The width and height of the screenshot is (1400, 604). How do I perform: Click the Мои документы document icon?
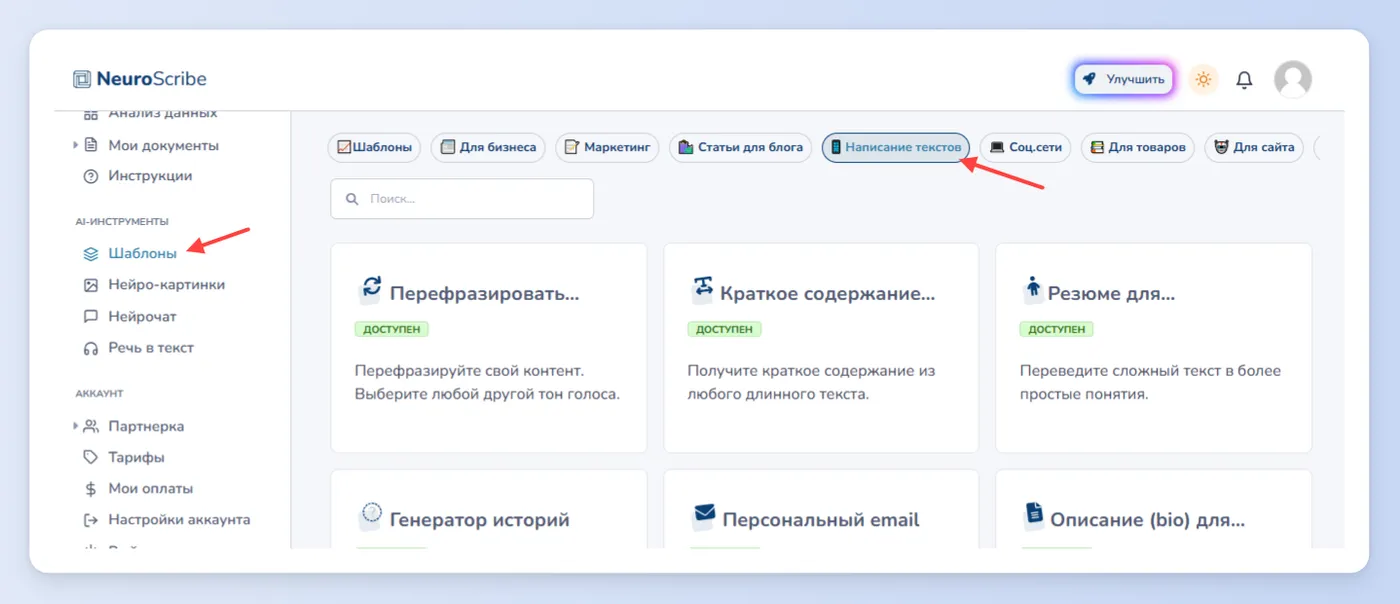tap(91, 145)
